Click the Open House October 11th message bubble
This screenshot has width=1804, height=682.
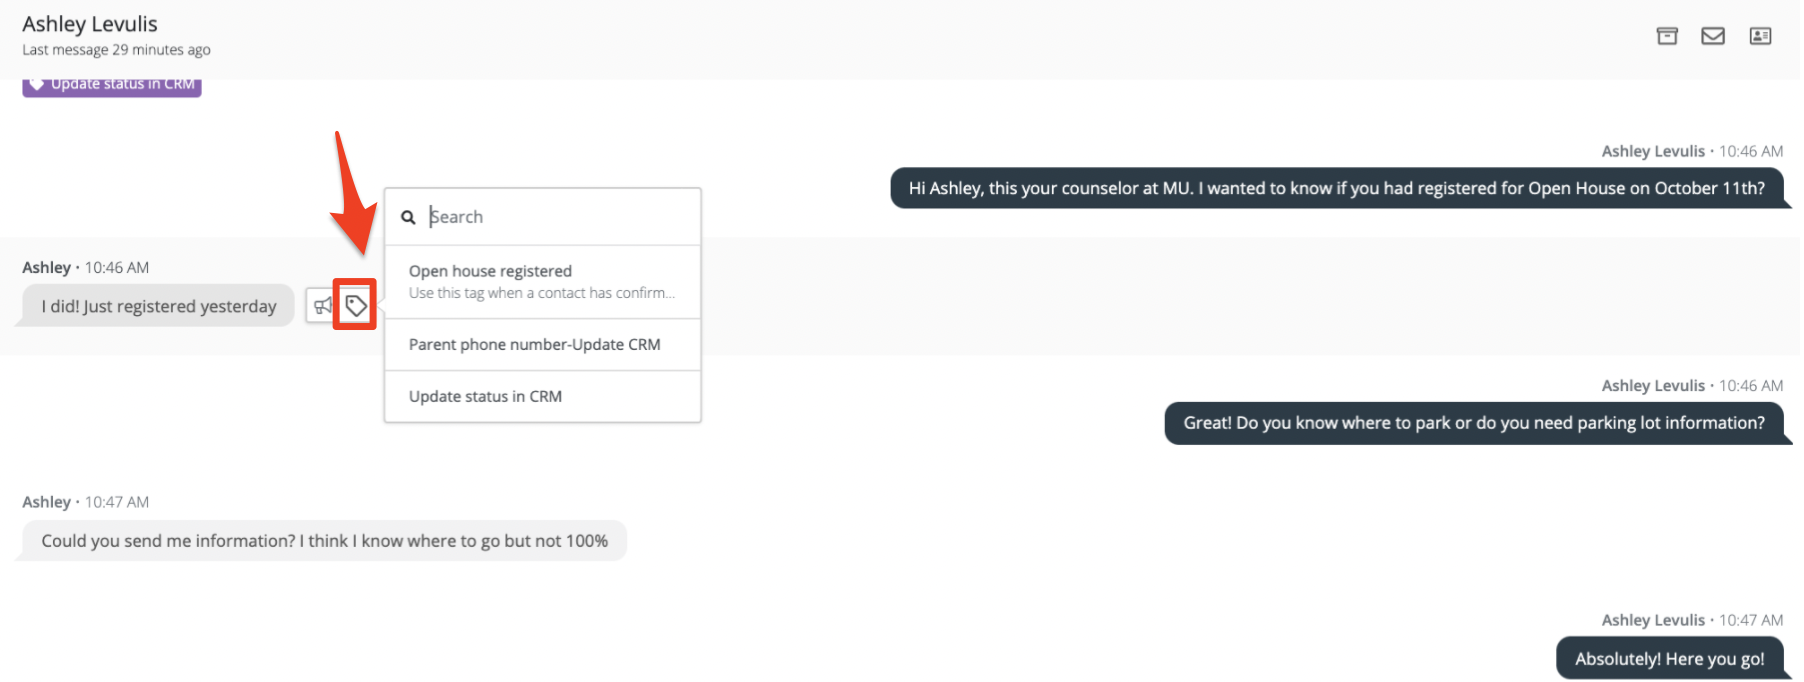click(1336, 188)
